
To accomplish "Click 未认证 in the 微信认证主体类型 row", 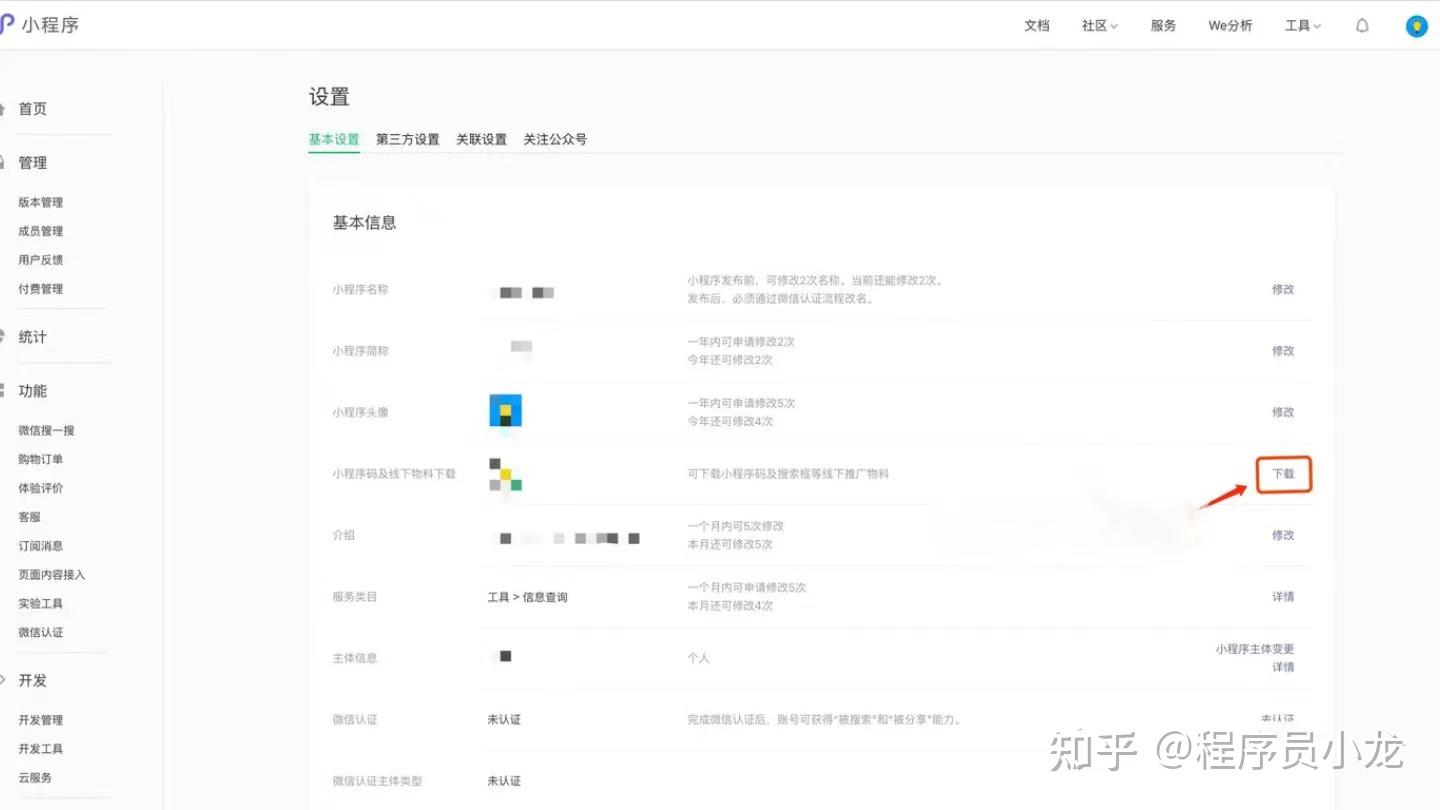I will 504,781.
